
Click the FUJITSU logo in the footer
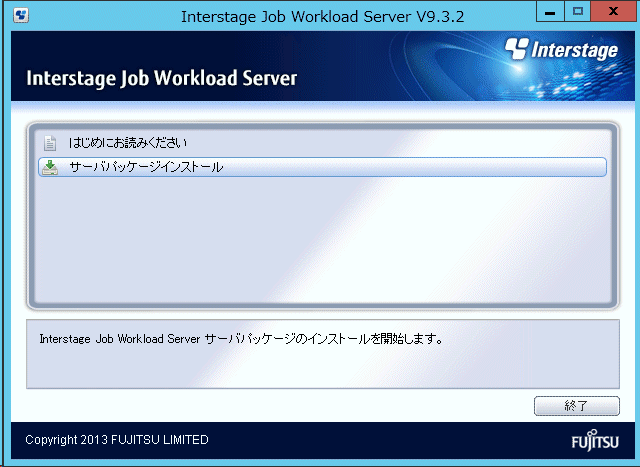coord(595,440)
